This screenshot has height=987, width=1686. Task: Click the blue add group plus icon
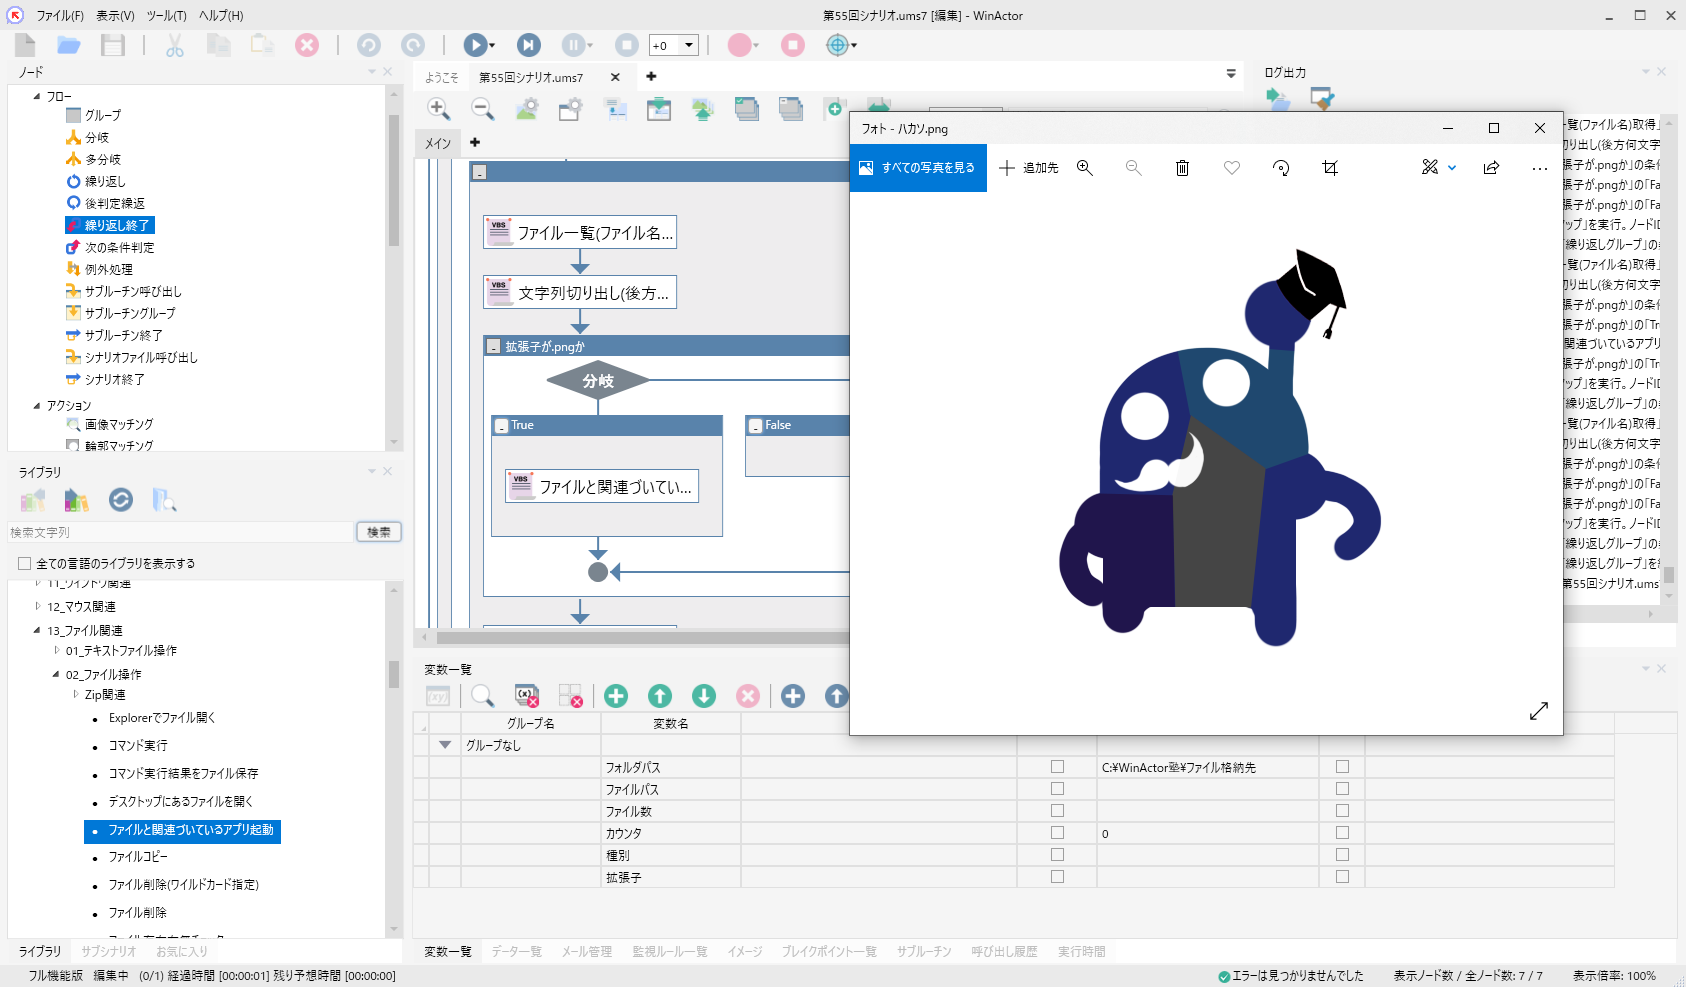click(793, 696)
